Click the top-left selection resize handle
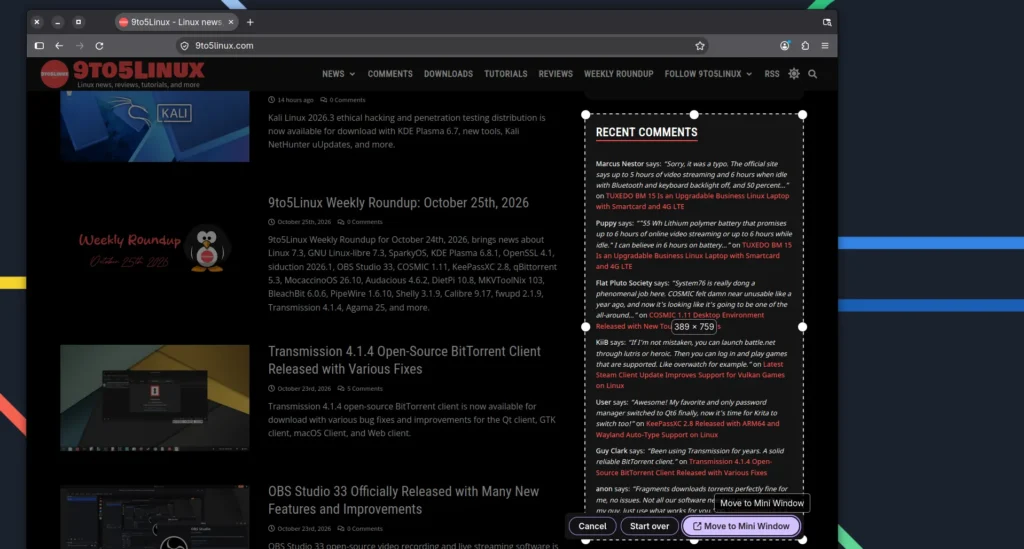The image size is (1024, 549). coord(586,115)
